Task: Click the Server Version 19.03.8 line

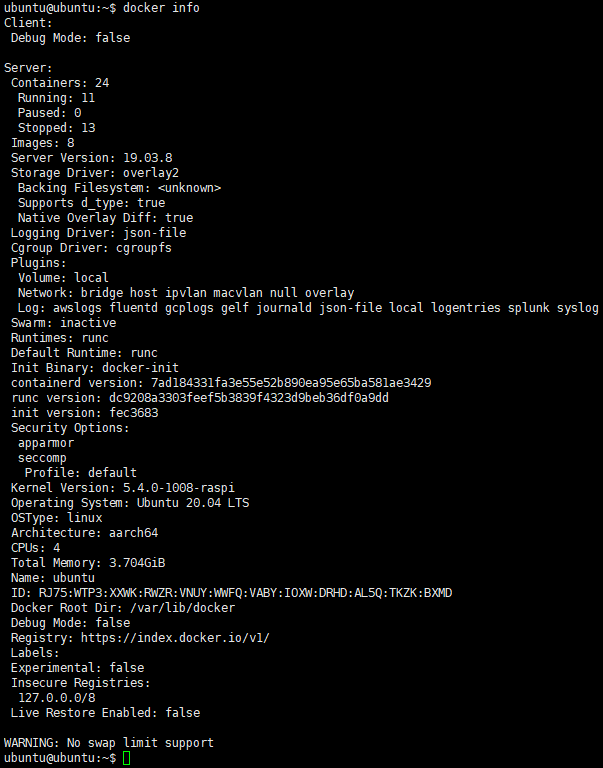Action: click(91, 158)
